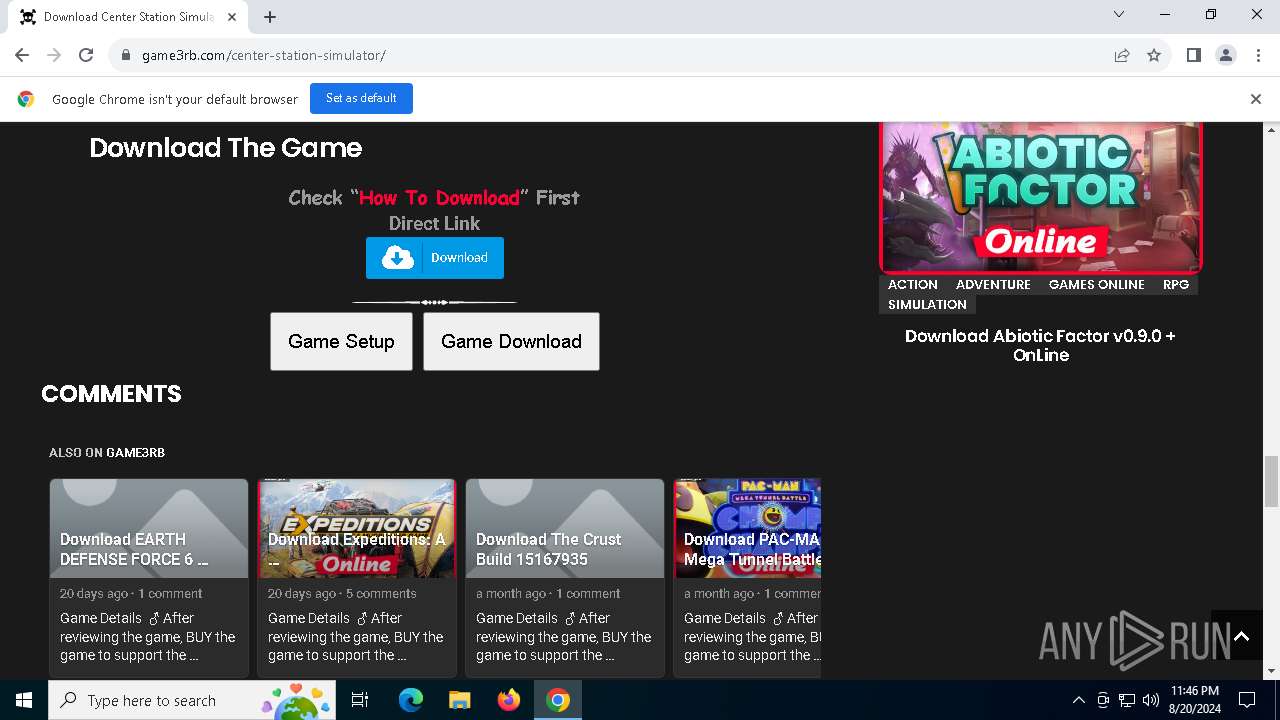The height and width of the screenshot is (720, 1280).
Task: Click the page vertical scrollbar thumb
Action: (1271, 481)
